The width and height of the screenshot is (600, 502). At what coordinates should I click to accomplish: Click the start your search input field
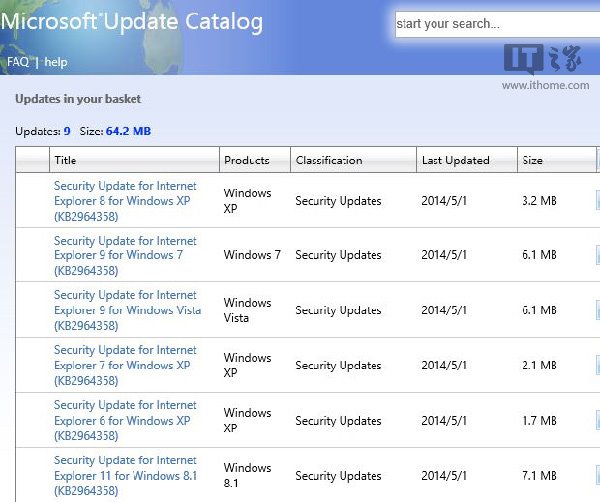click(497, 24)
